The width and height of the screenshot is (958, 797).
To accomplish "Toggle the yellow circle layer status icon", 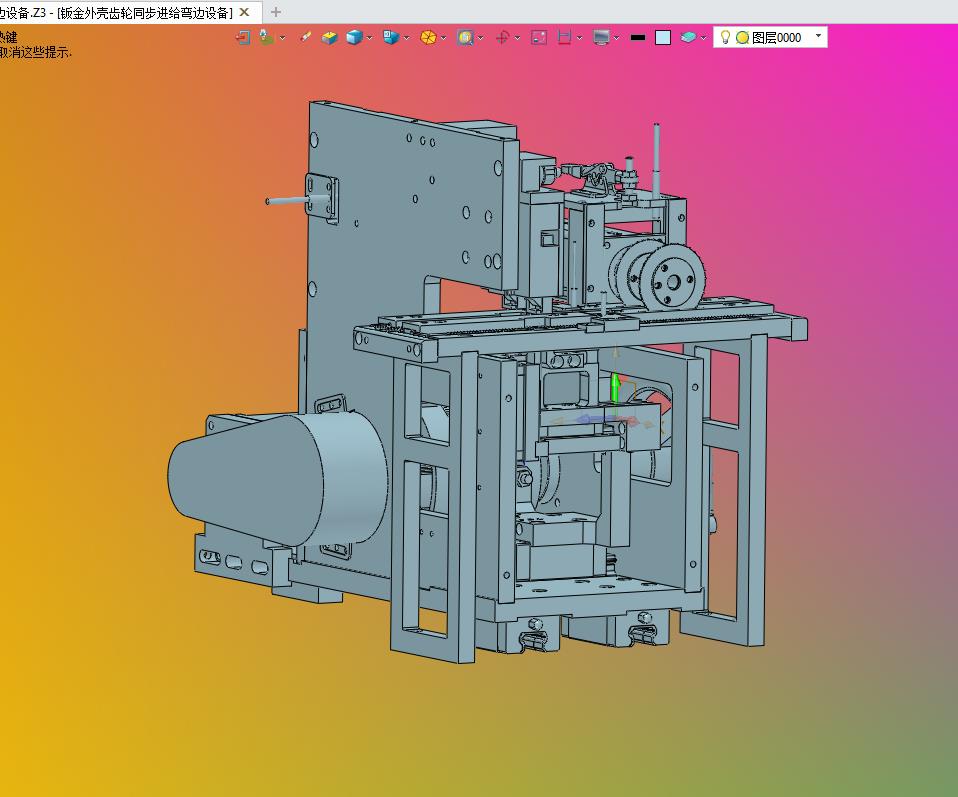I will 742,38.
